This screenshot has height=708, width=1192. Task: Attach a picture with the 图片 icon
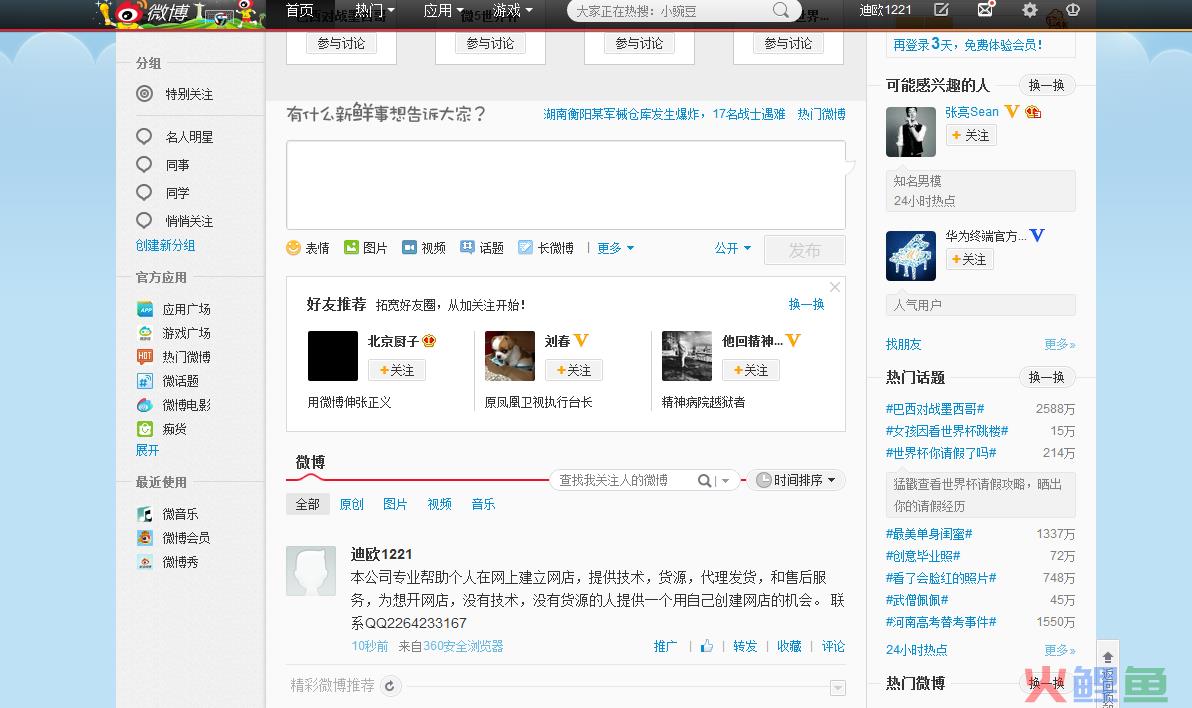point(351,247)
